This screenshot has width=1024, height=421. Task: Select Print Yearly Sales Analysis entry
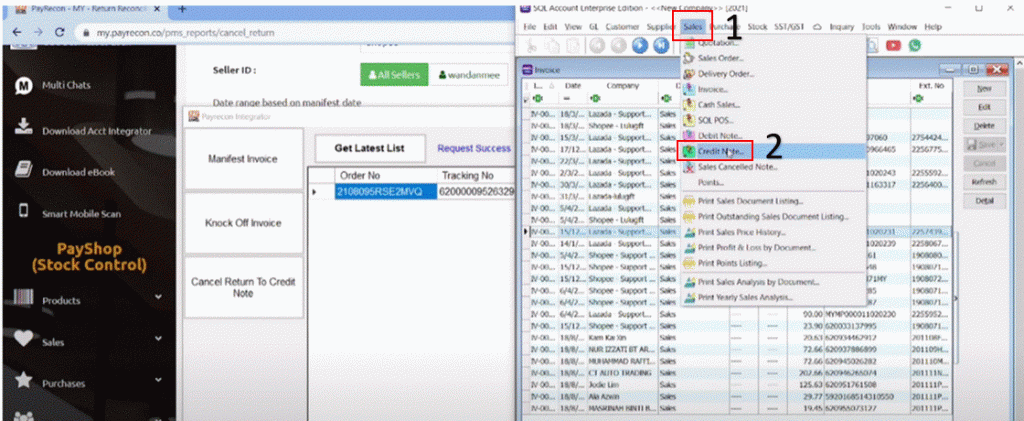click(773, 298)
